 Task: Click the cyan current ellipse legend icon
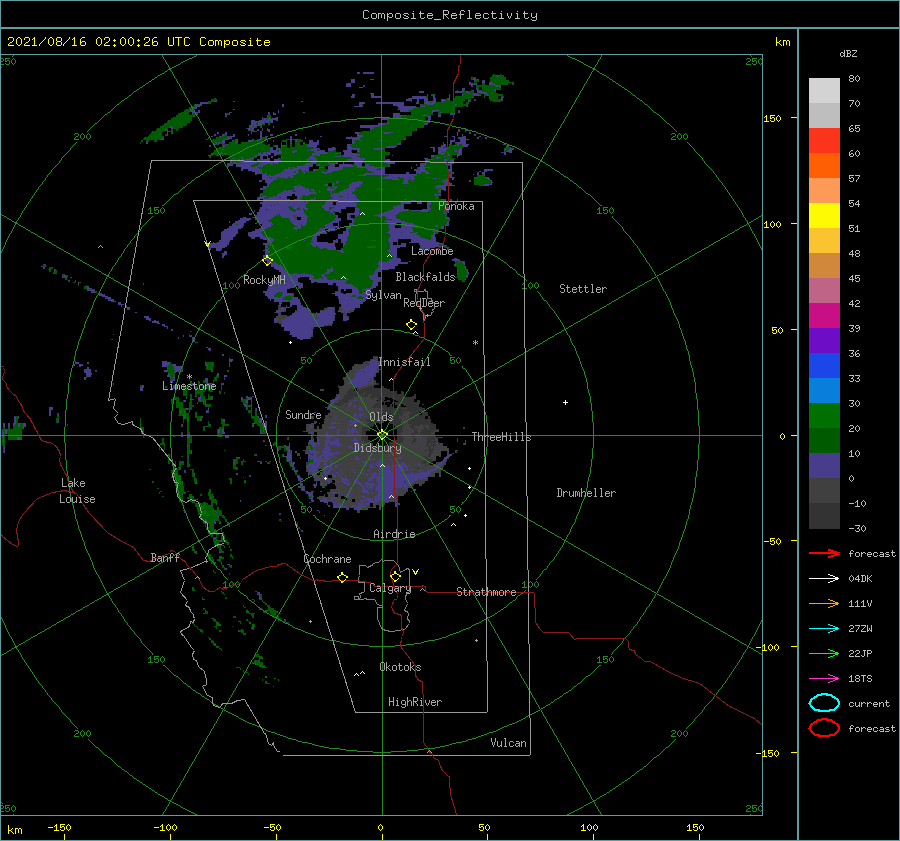(824, 703)
